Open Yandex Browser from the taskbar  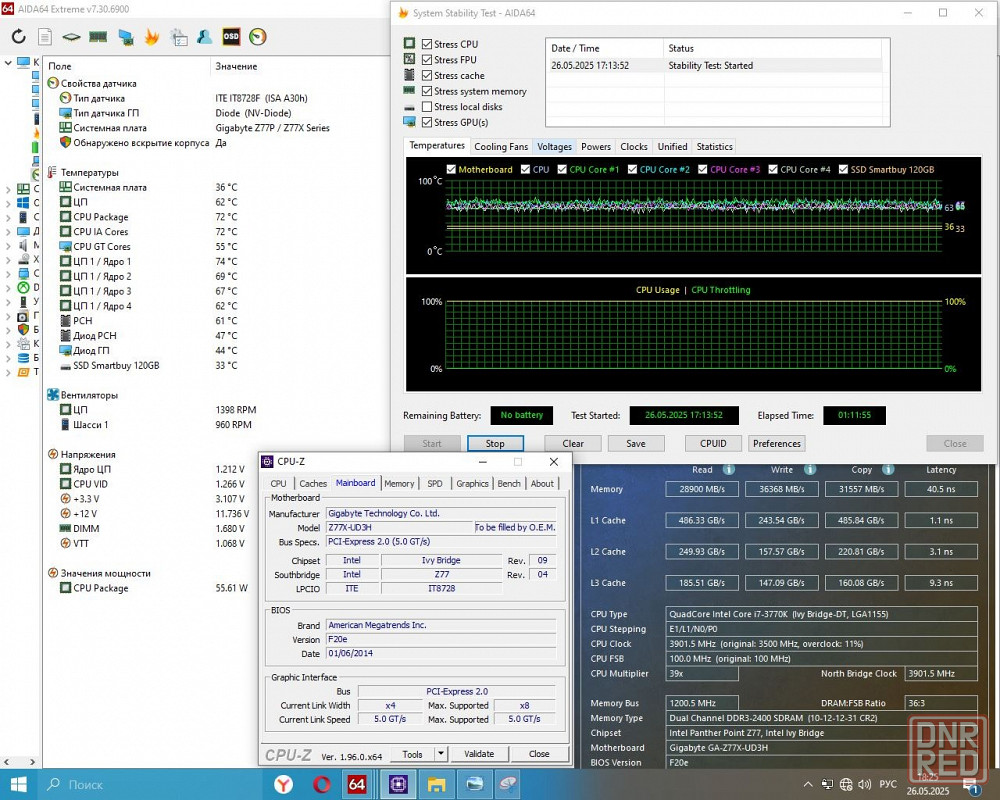[x=283, y=784]
